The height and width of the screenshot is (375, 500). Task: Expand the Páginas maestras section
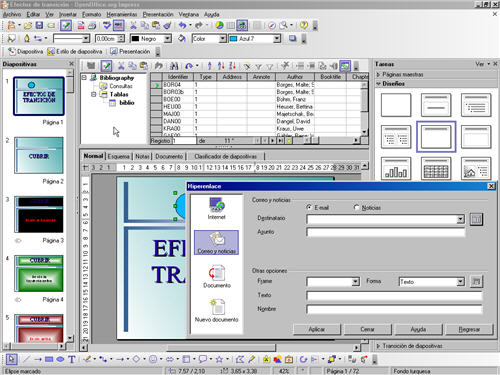[x=378, y=74]
